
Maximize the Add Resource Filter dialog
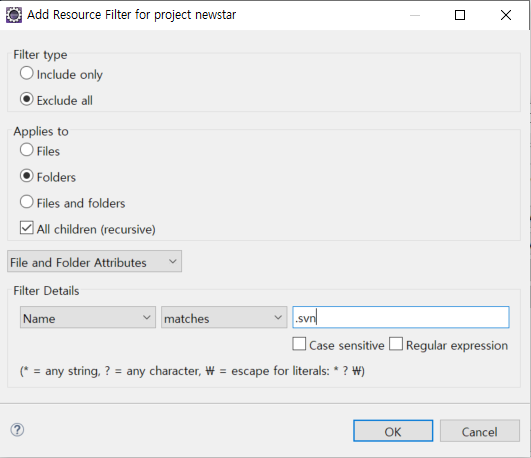coord(460,15)
